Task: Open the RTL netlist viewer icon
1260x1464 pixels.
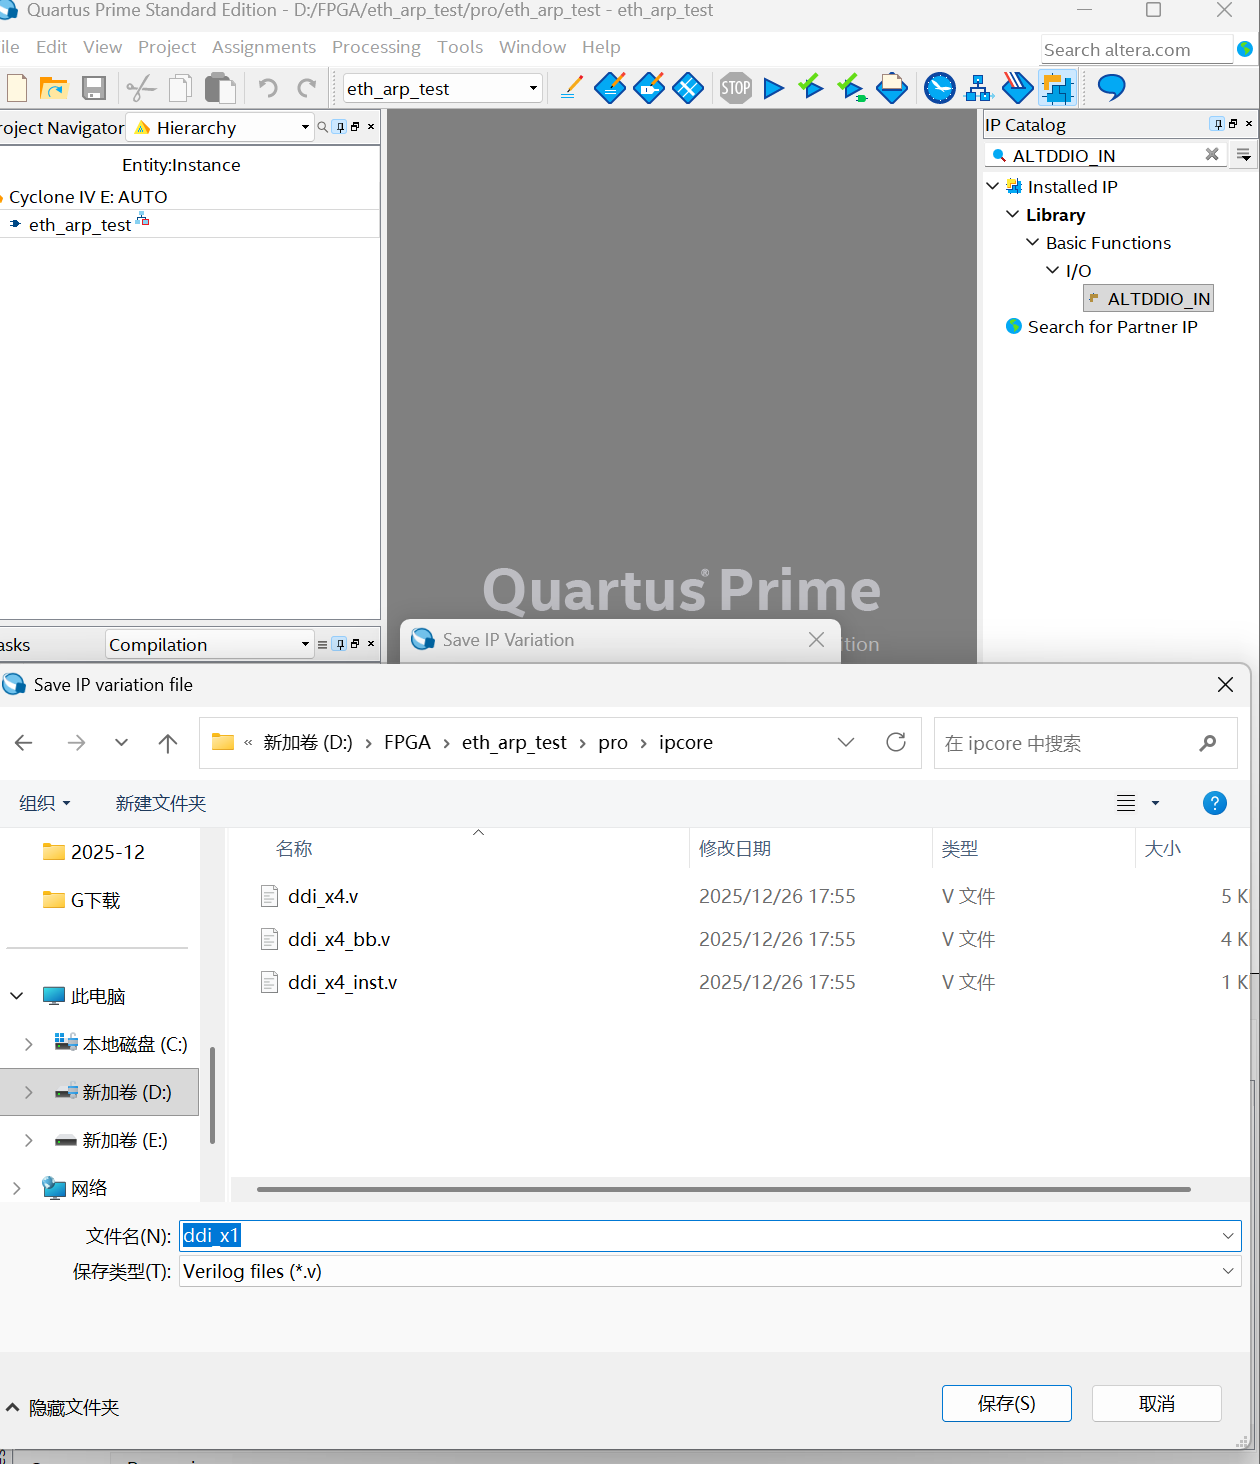Action: (x=978, y=88)
